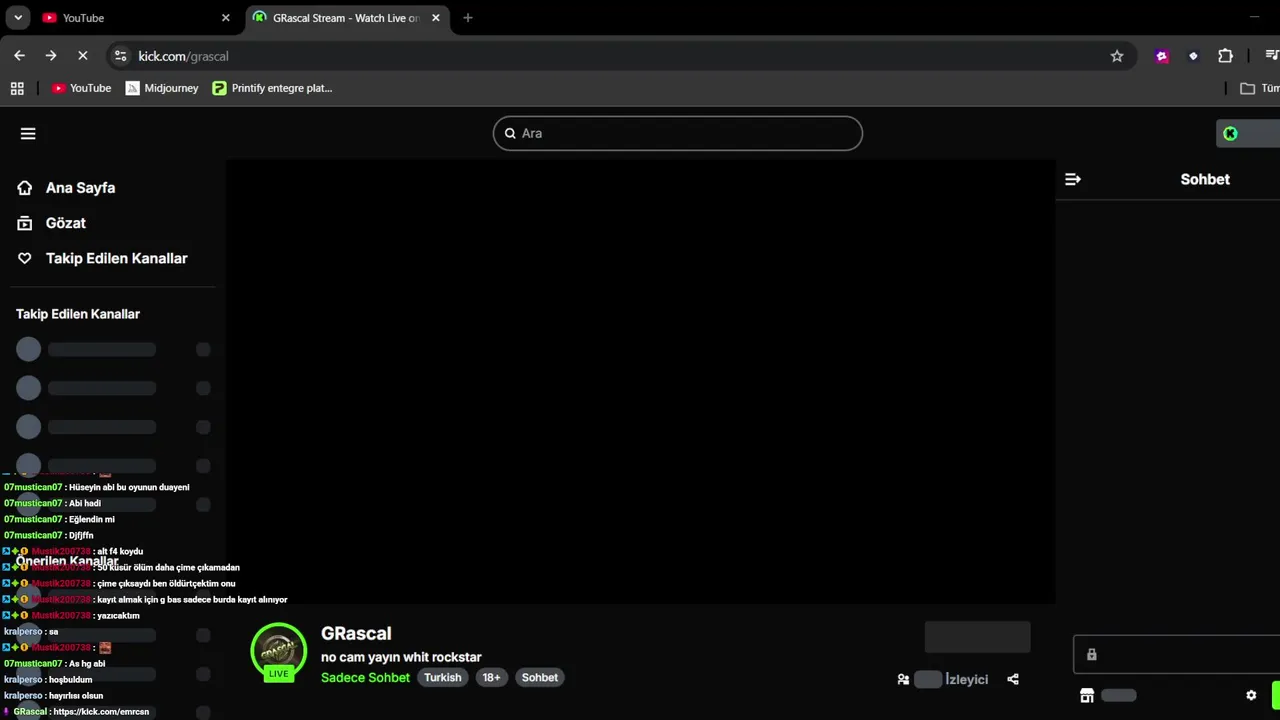Select the GRascal Stream browser tab
This screenshot has width=1280, height=720.
click(x=345, y=18)
